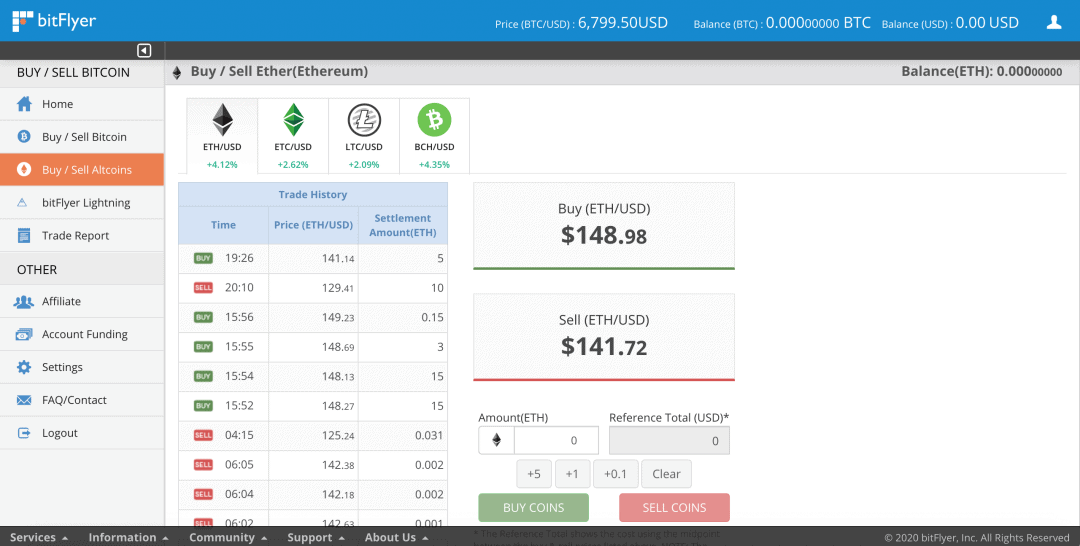Open the user account profile icon
Viewport: 1080px width, 546px height.
tap(1054, 22)
